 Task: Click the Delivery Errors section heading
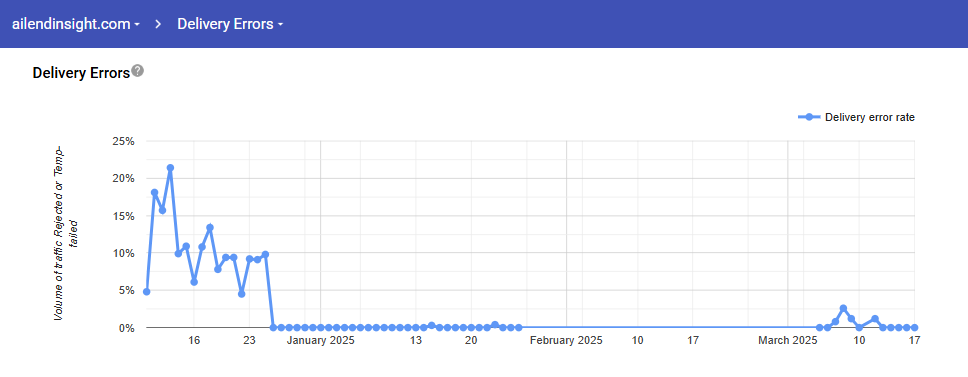point(81,73)
